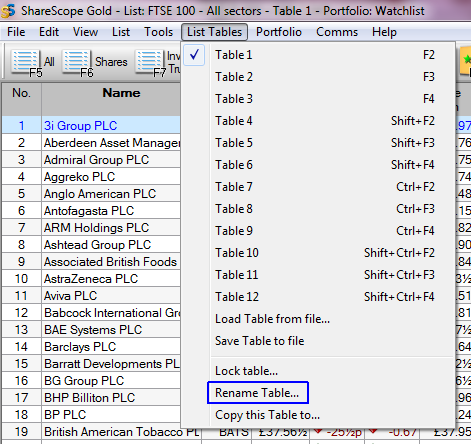Select checked Table 1 menu entry
This screenshot has height=444, width=471.
click(318, 55)
